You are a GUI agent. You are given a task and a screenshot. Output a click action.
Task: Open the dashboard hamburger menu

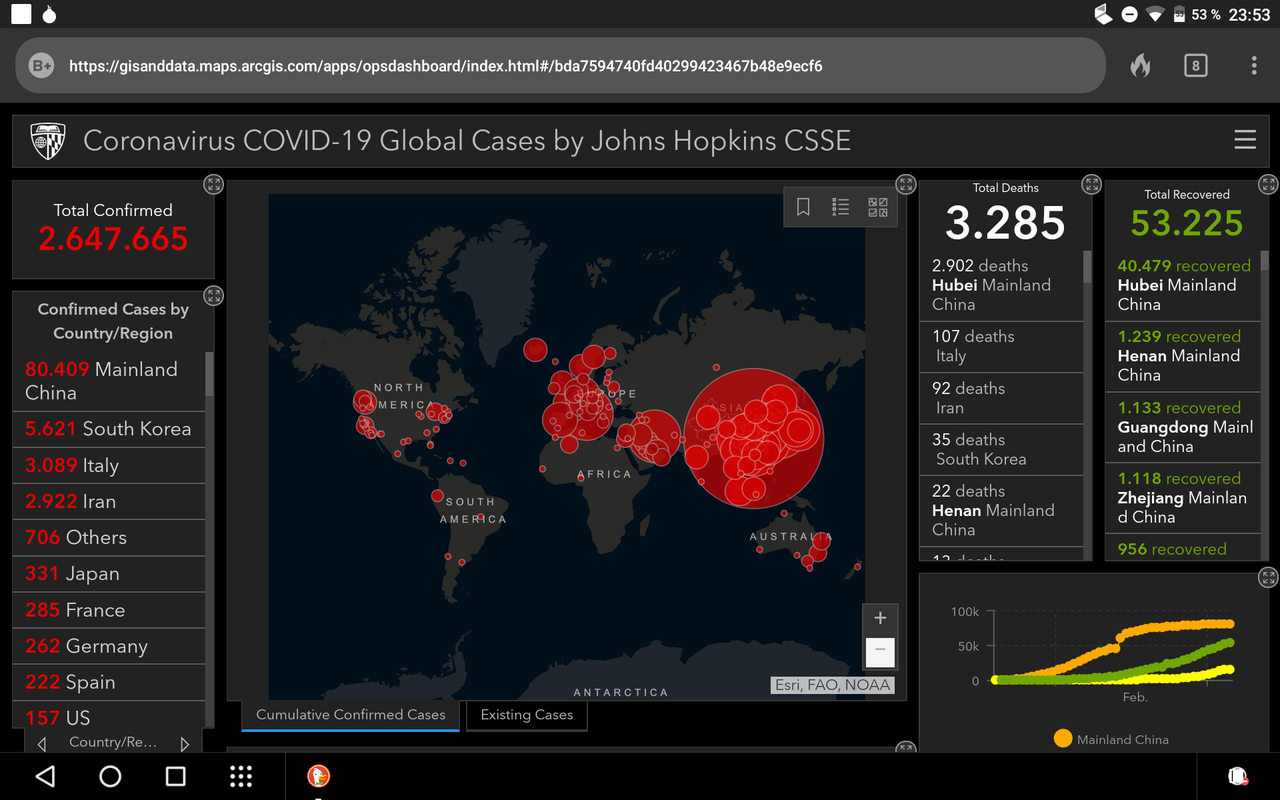point(1245,140)
